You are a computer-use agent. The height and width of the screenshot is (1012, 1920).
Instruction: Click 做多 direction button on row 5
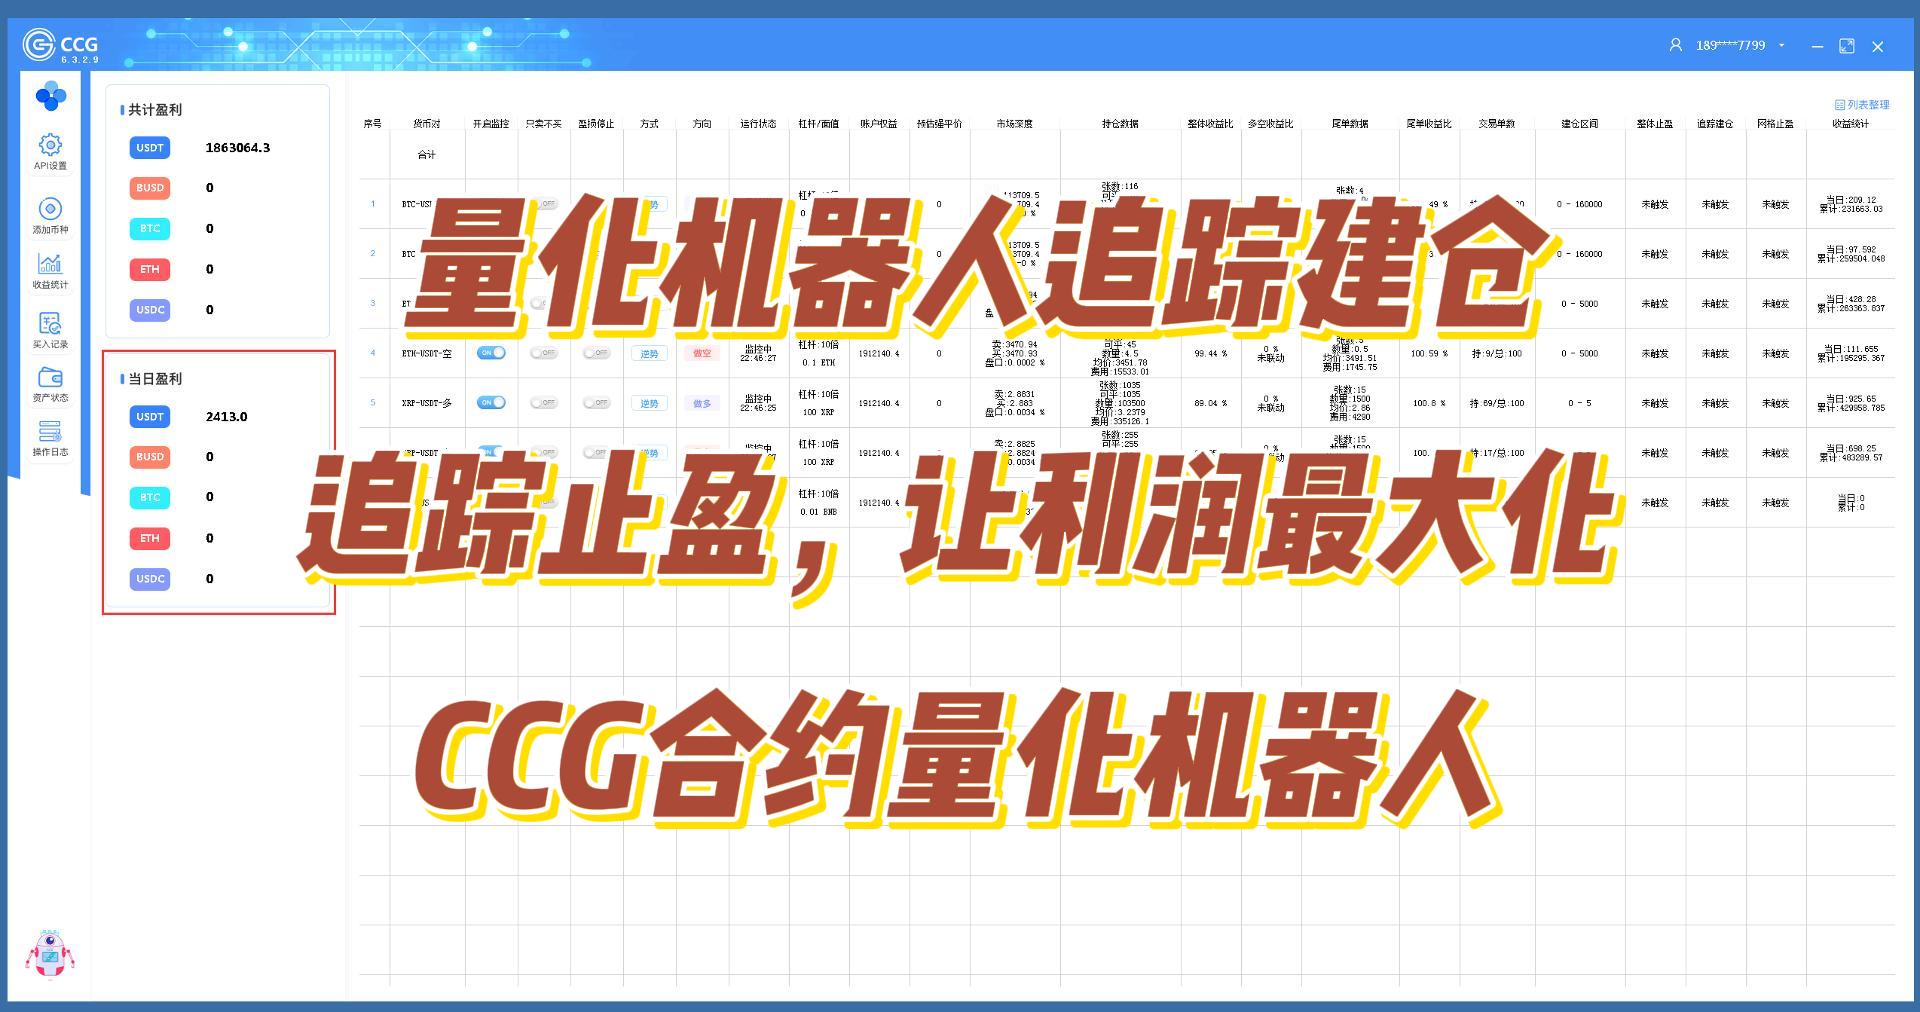[x=702, y=404]
